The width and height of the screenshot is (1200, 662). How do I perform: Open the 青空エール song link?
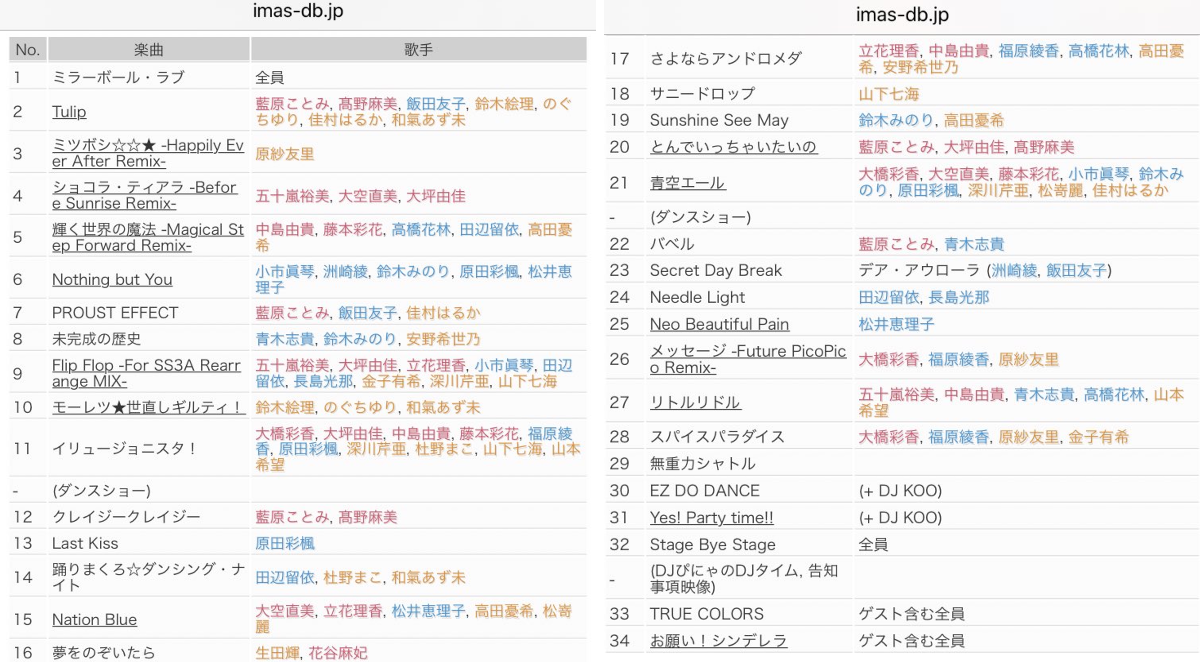[687, 182]
